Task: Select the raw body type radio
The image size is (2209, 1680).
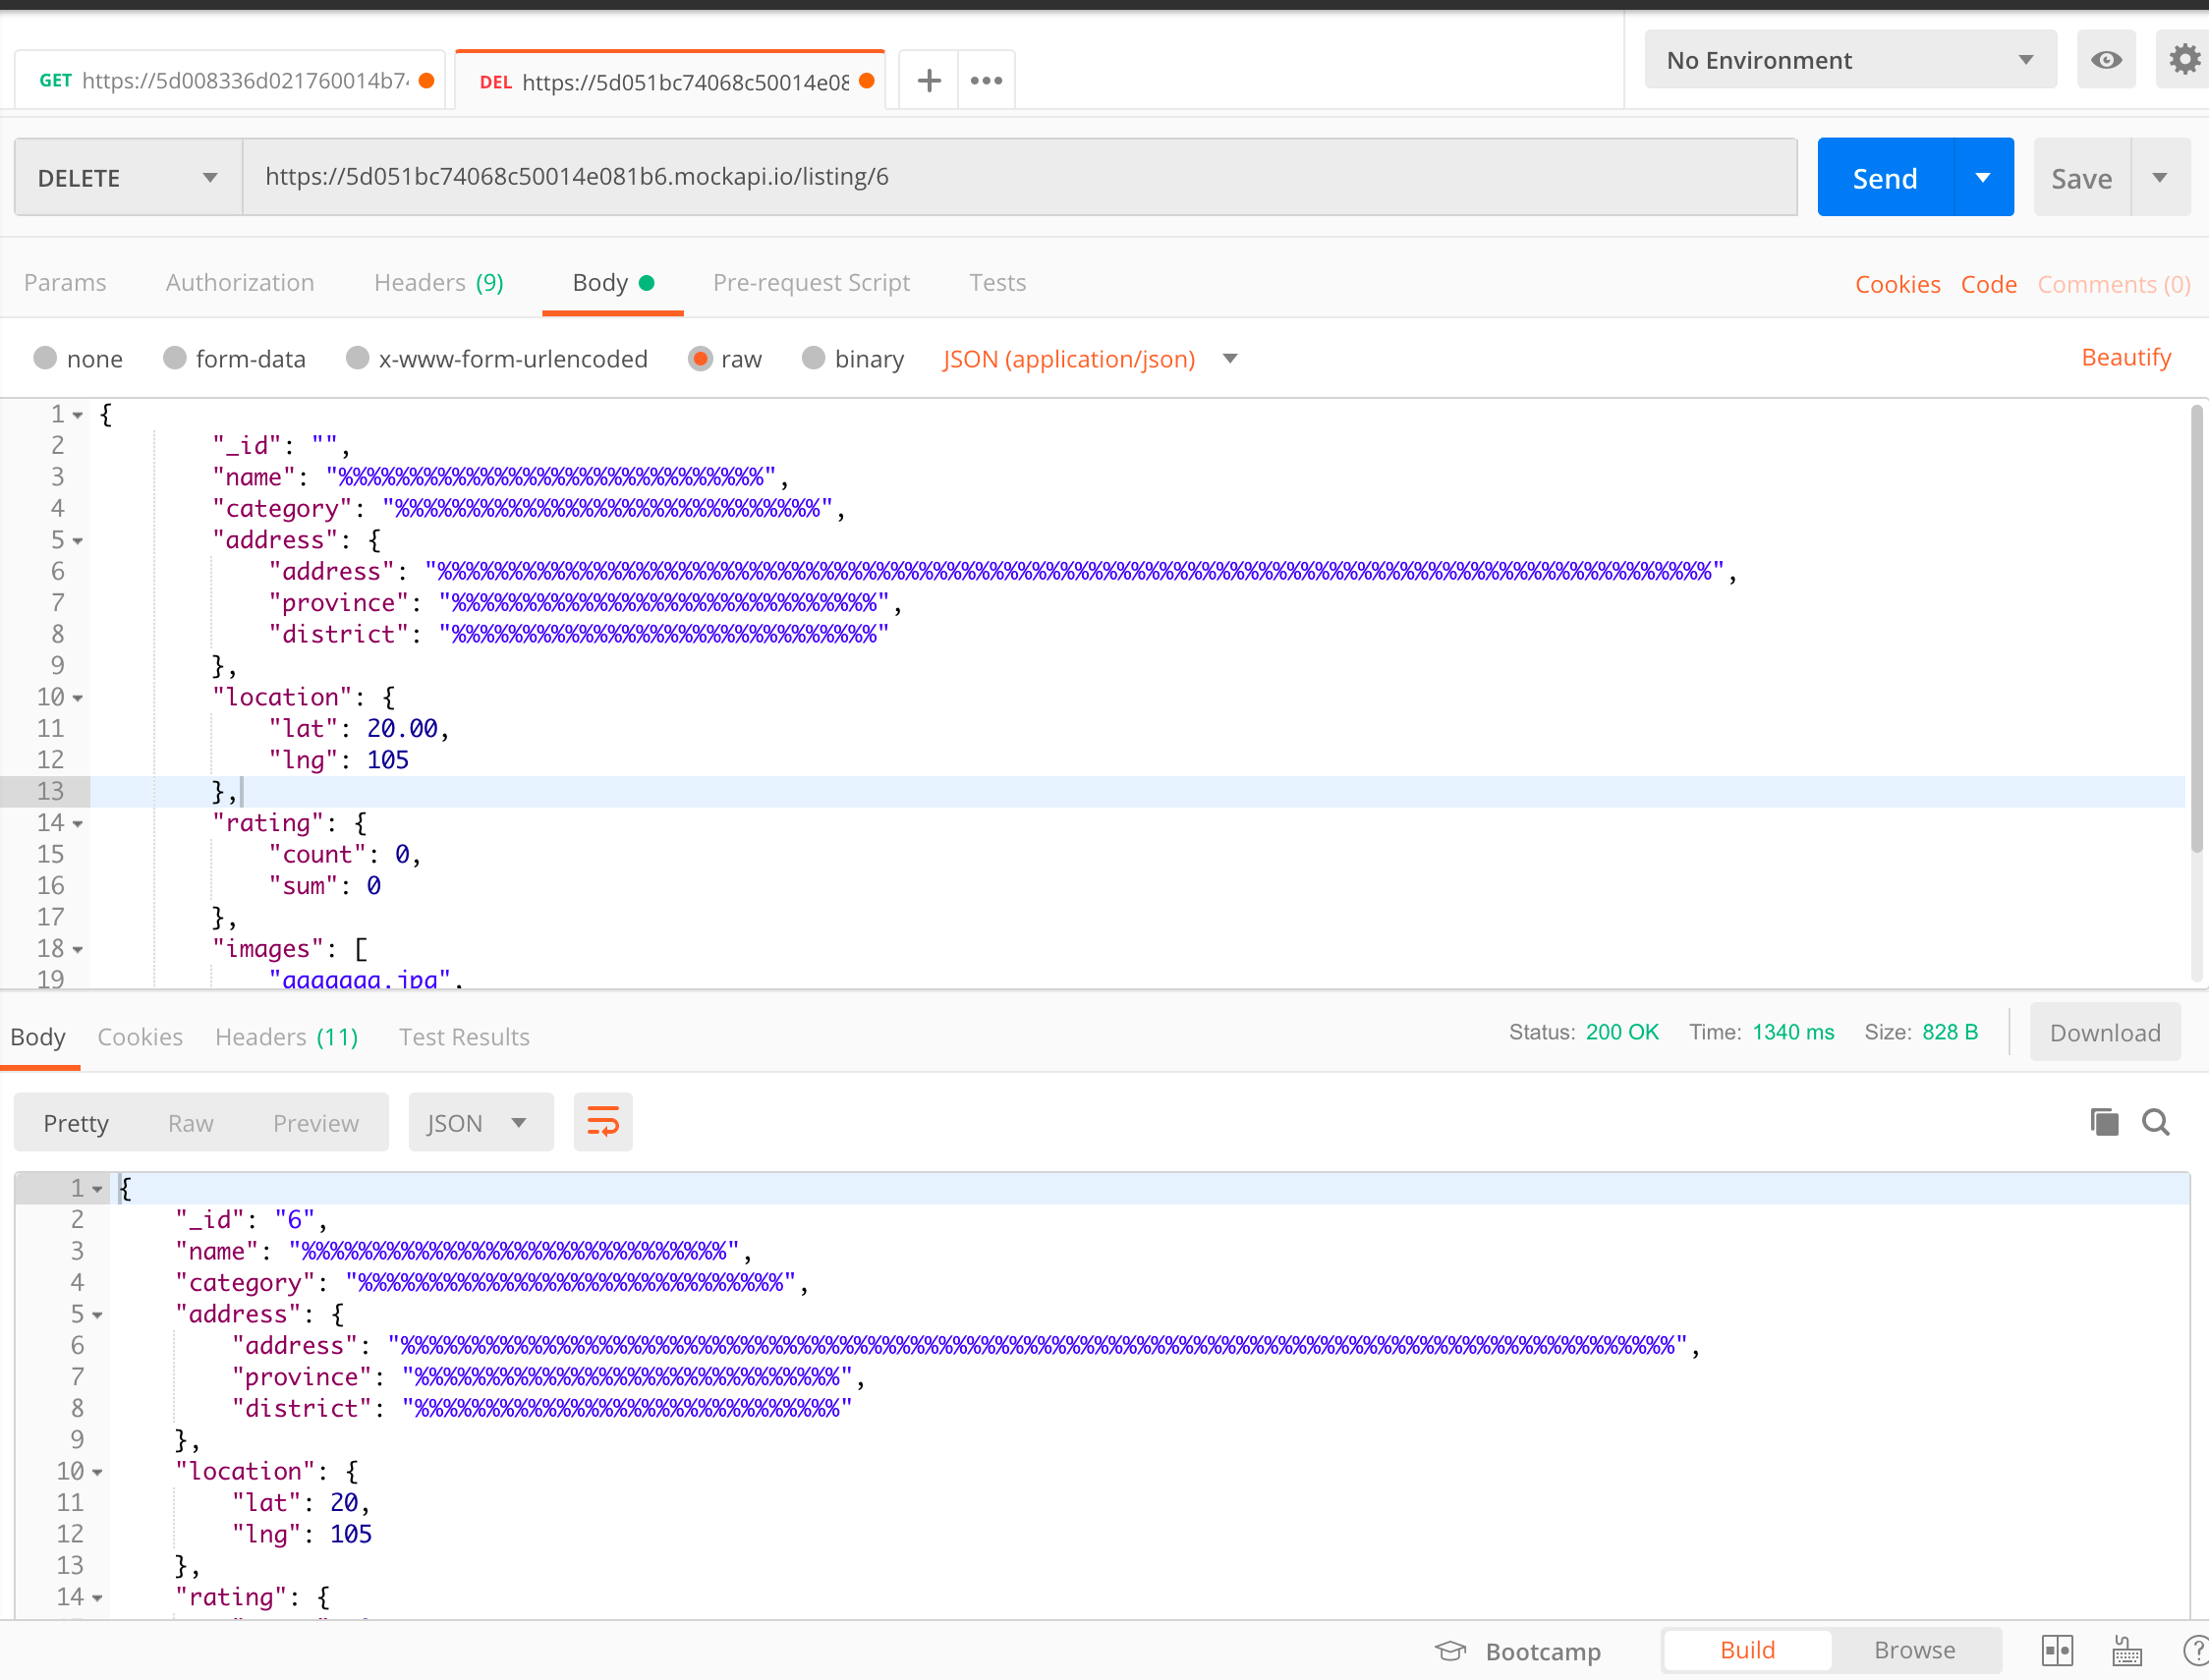Action: 700,358
